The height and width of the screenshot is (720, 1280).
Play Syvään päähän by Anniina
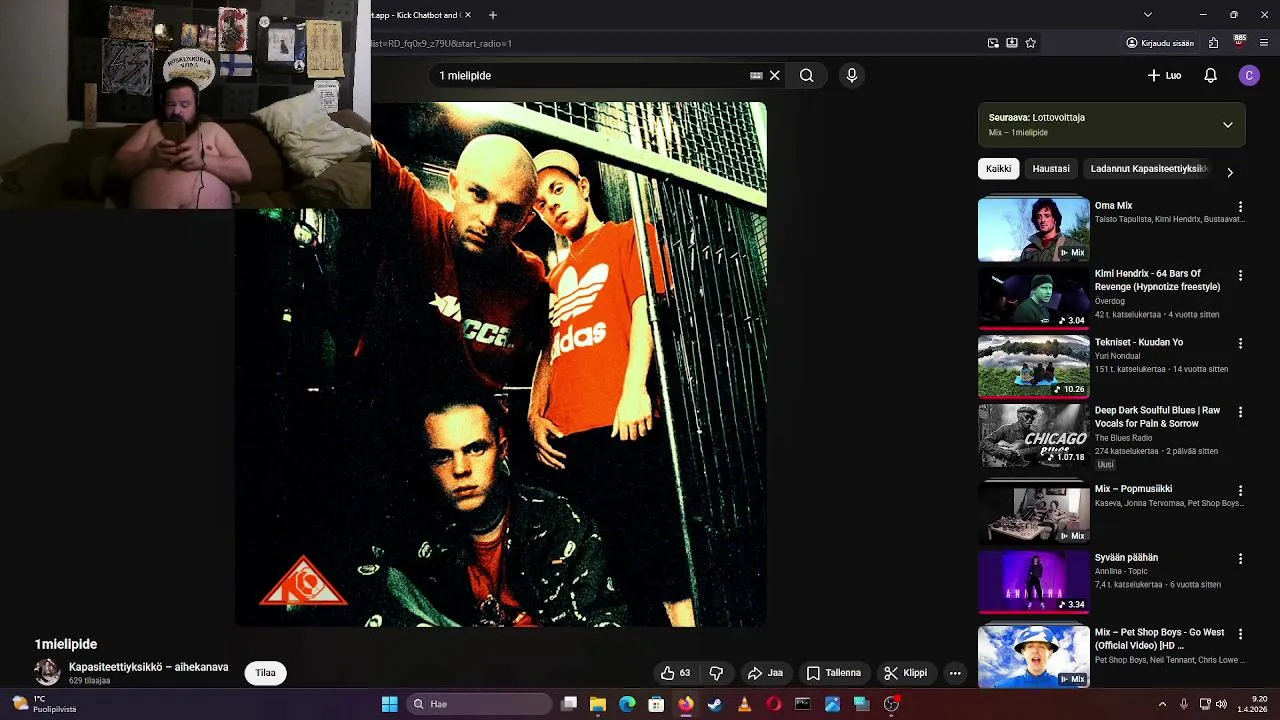coord(1033,582)
